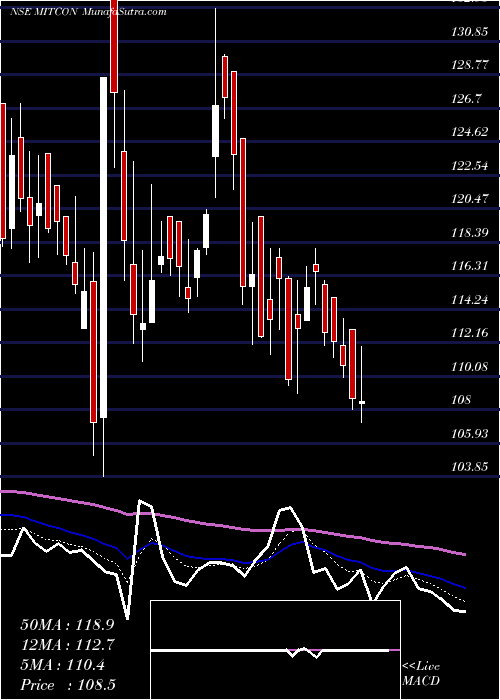
Task: Click the 126.7 price axis label
Action: 466,99
